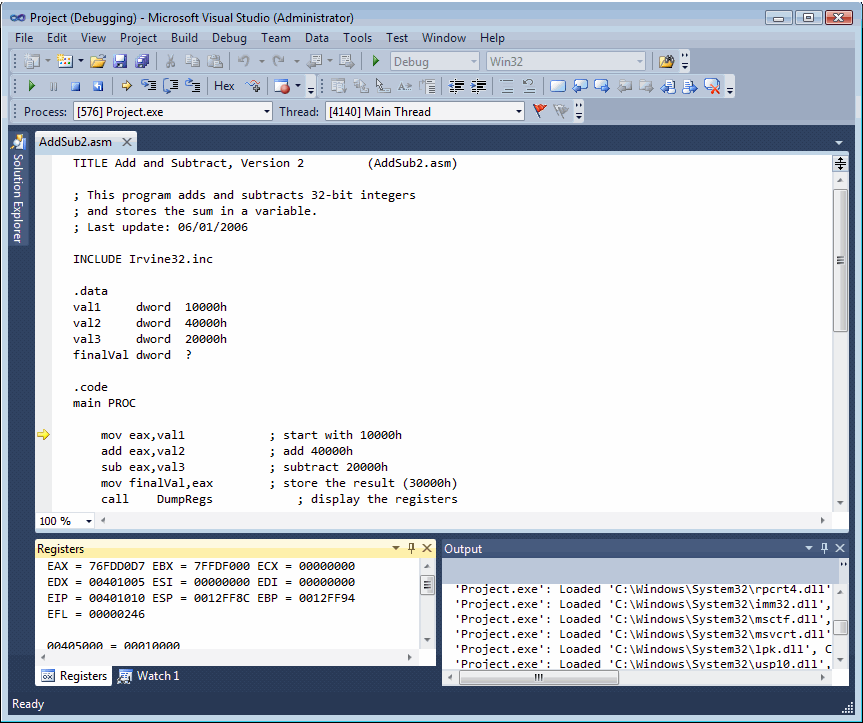Click the green Start Debugging arrow beside the Debug combo
The height and width of the screenshot is (723, 863).
[x=376, y=61]
